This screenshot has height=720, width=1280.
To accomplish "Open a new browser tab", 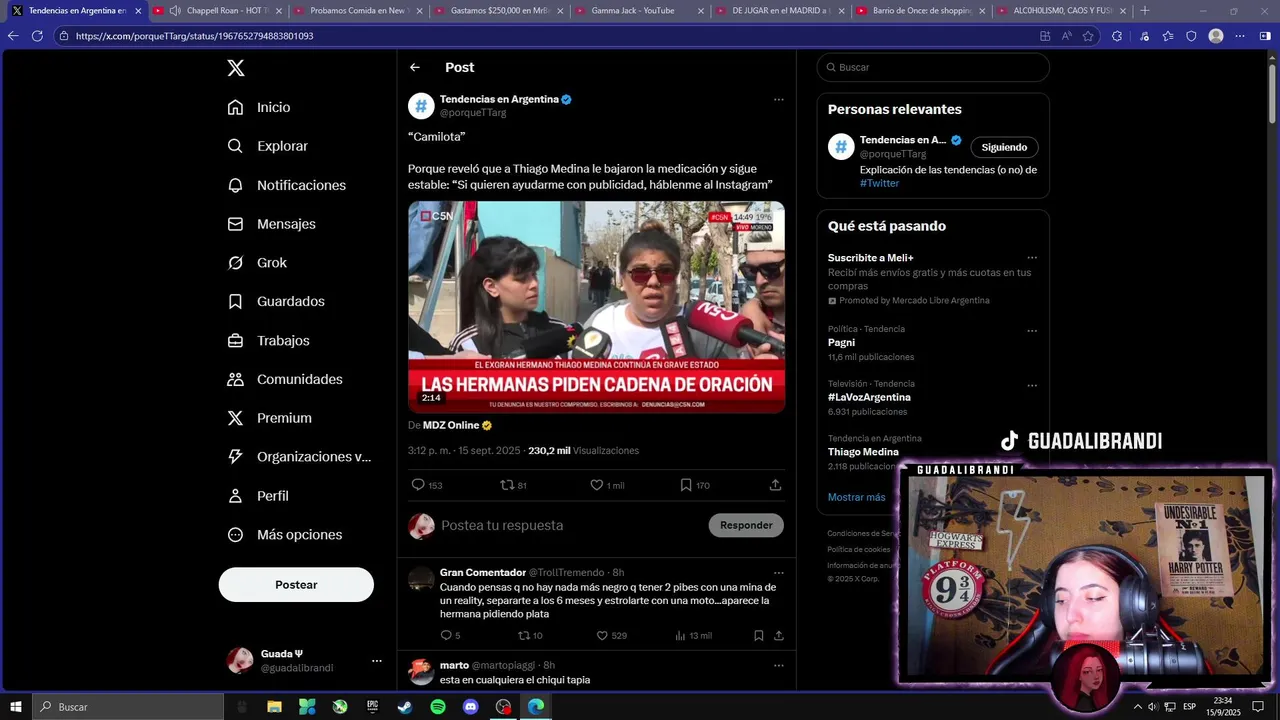I will [x=1145, y=10].
